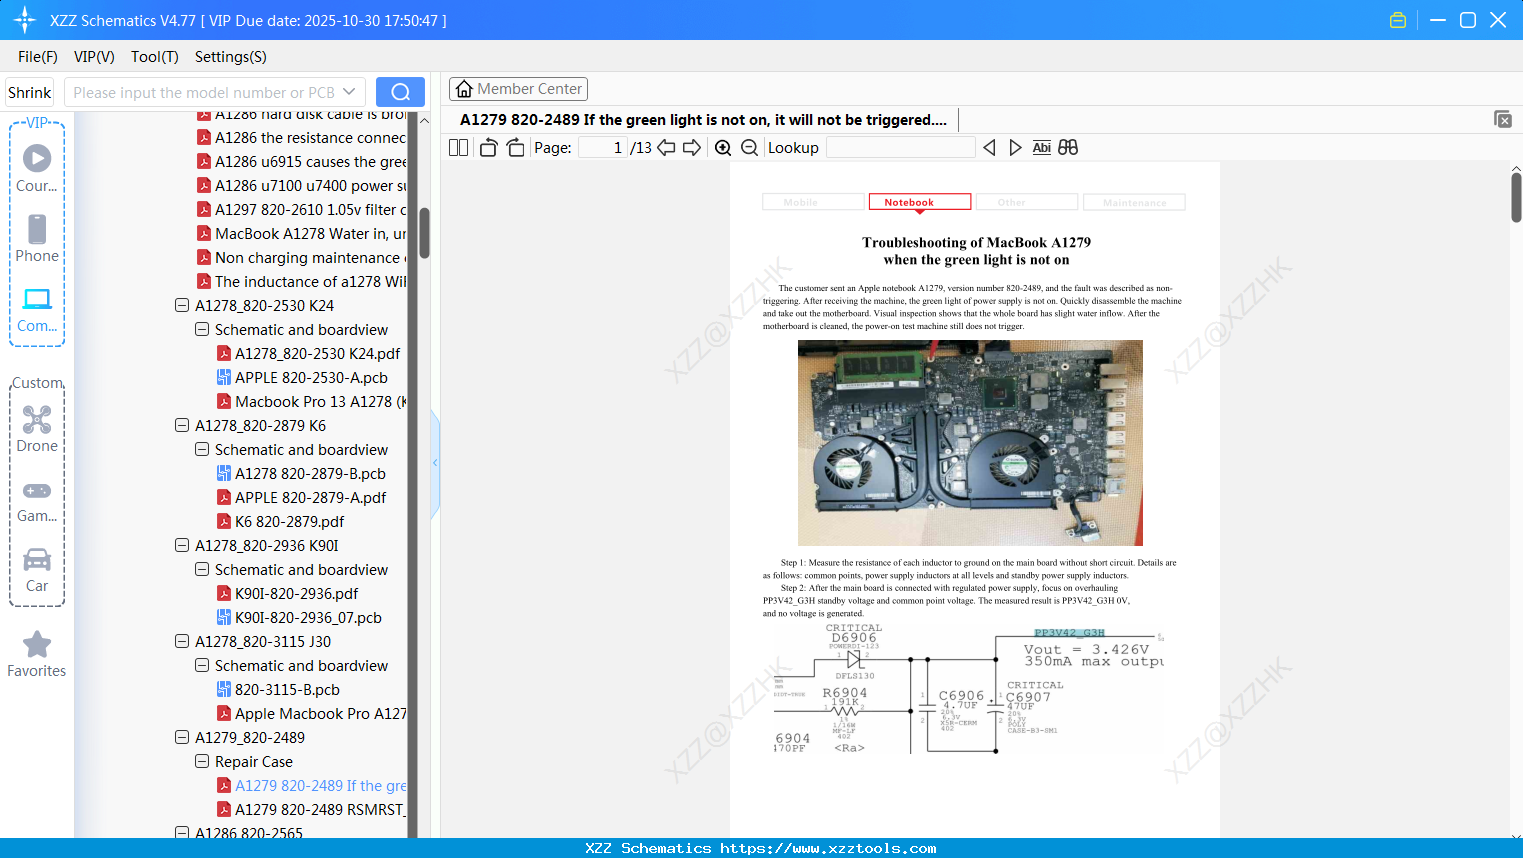This screenshot has height=858, width=1523.
Task: Select the Computer category in the sidebar
Action: [37, 309]
